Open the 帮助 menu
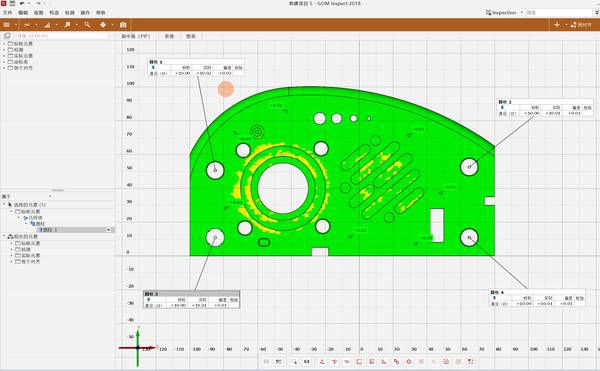This screenshot has height=371, width=600. click(x=101, y=13)
